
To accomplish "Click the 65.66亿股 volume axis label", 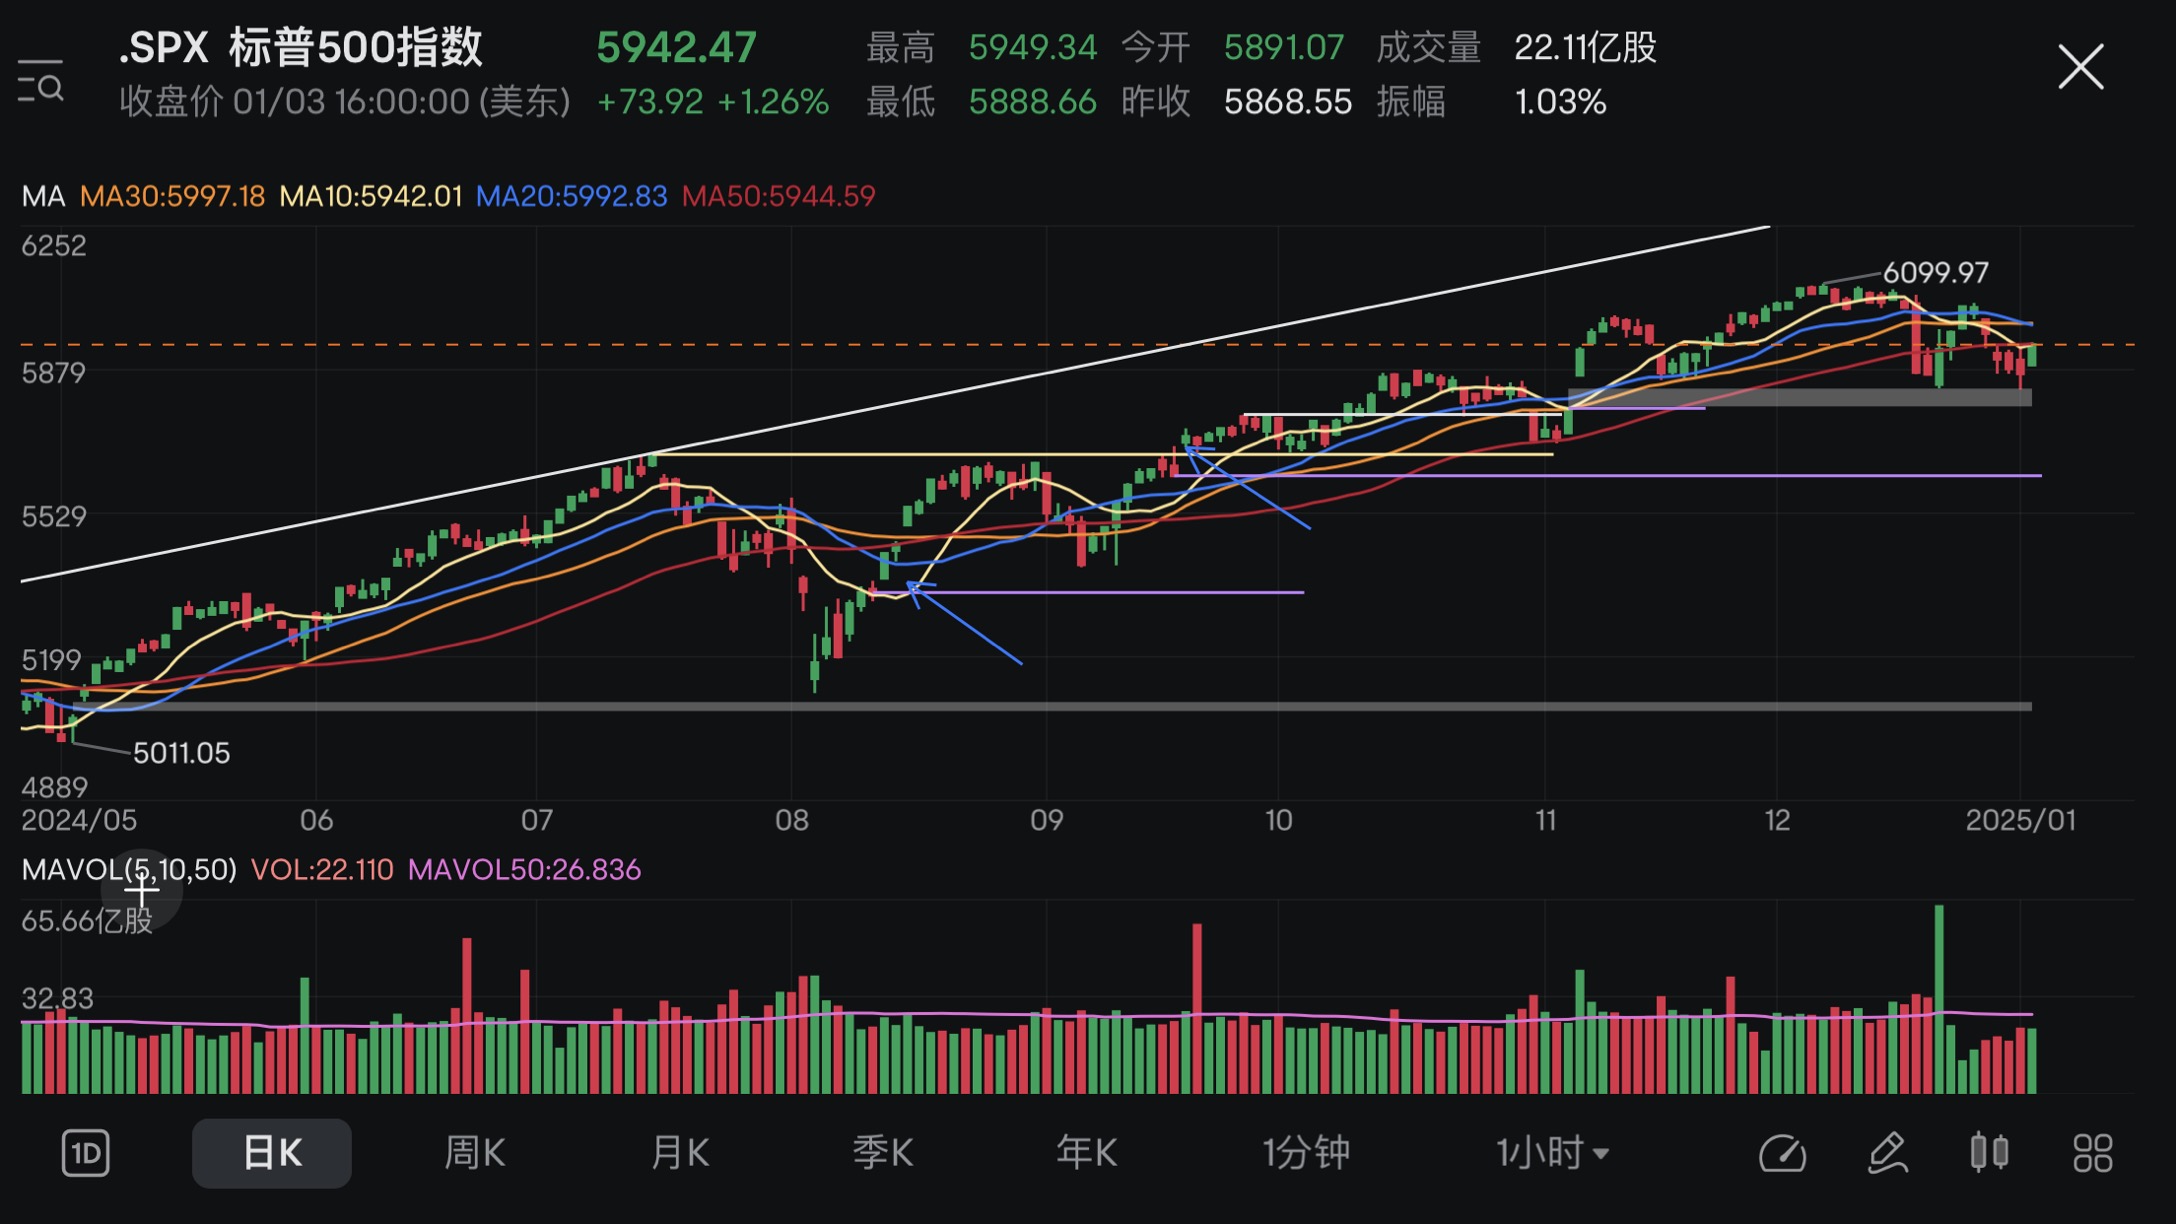I will click(87, 921).
